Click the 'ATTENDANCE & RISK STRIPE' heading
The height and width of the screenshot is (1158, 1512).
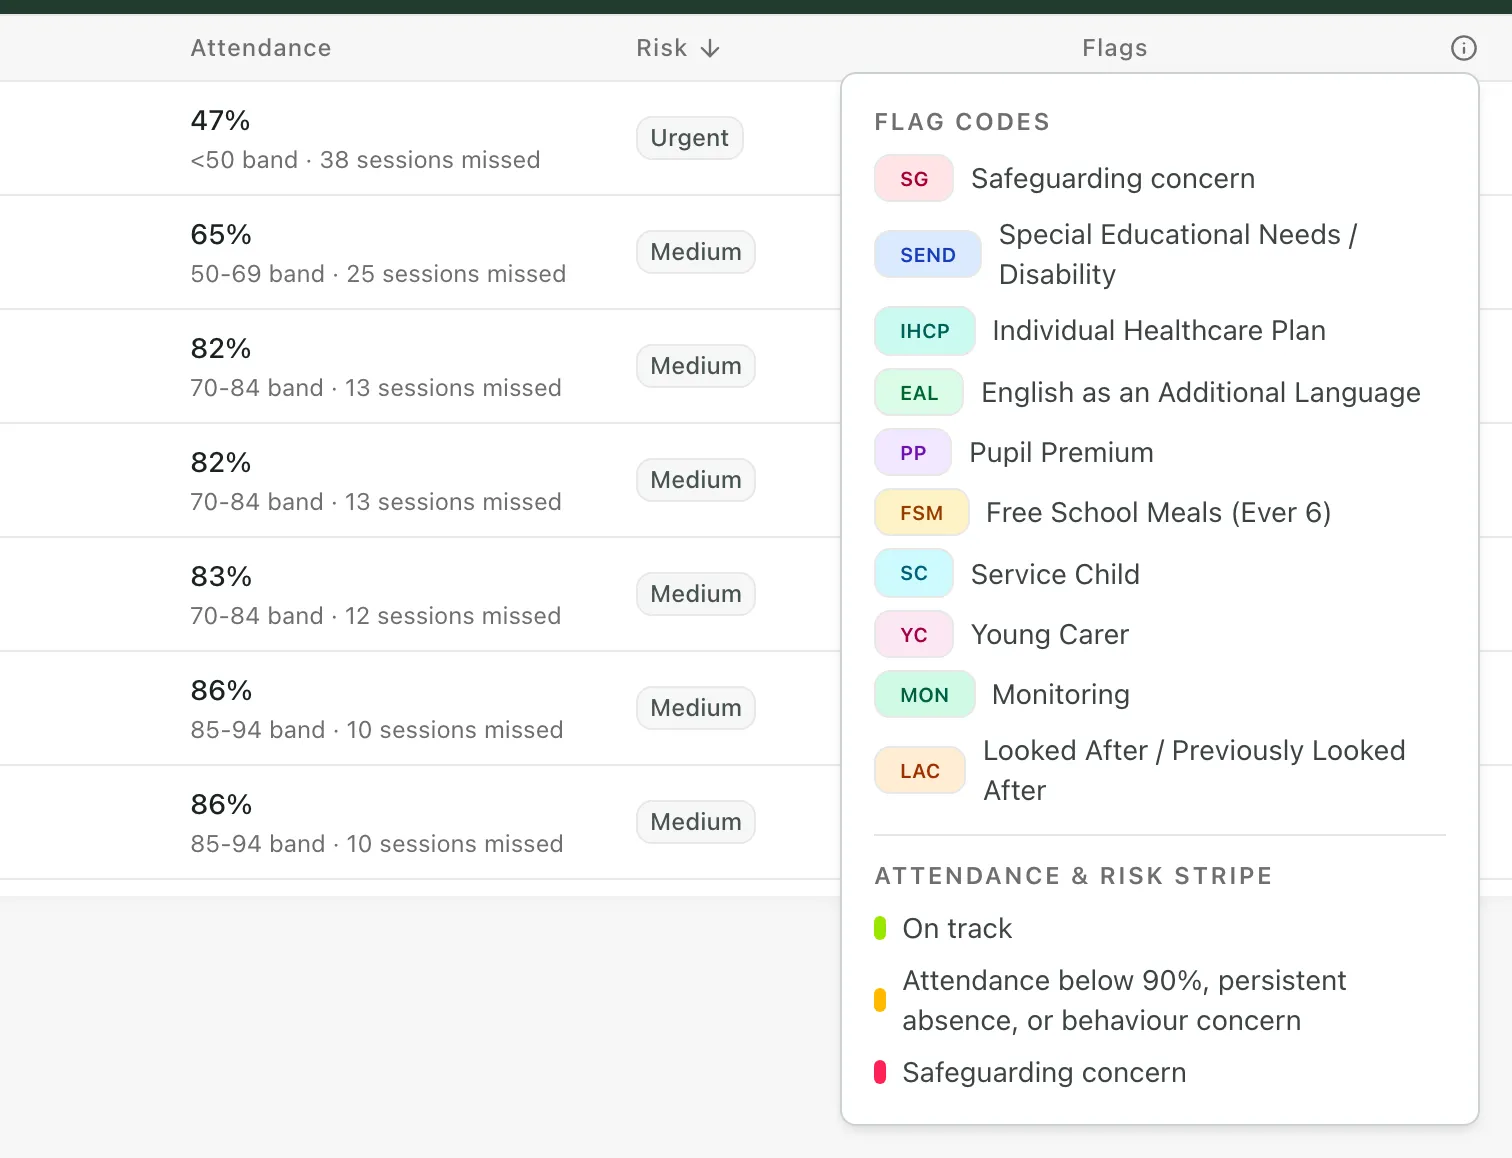[x=1073, y=876]
